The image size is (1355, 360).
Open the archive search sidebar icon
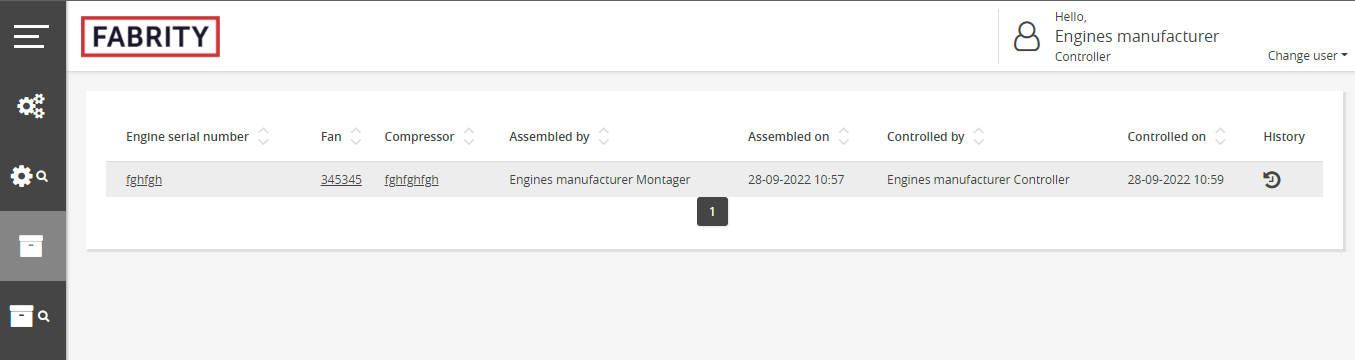point(29,316)
